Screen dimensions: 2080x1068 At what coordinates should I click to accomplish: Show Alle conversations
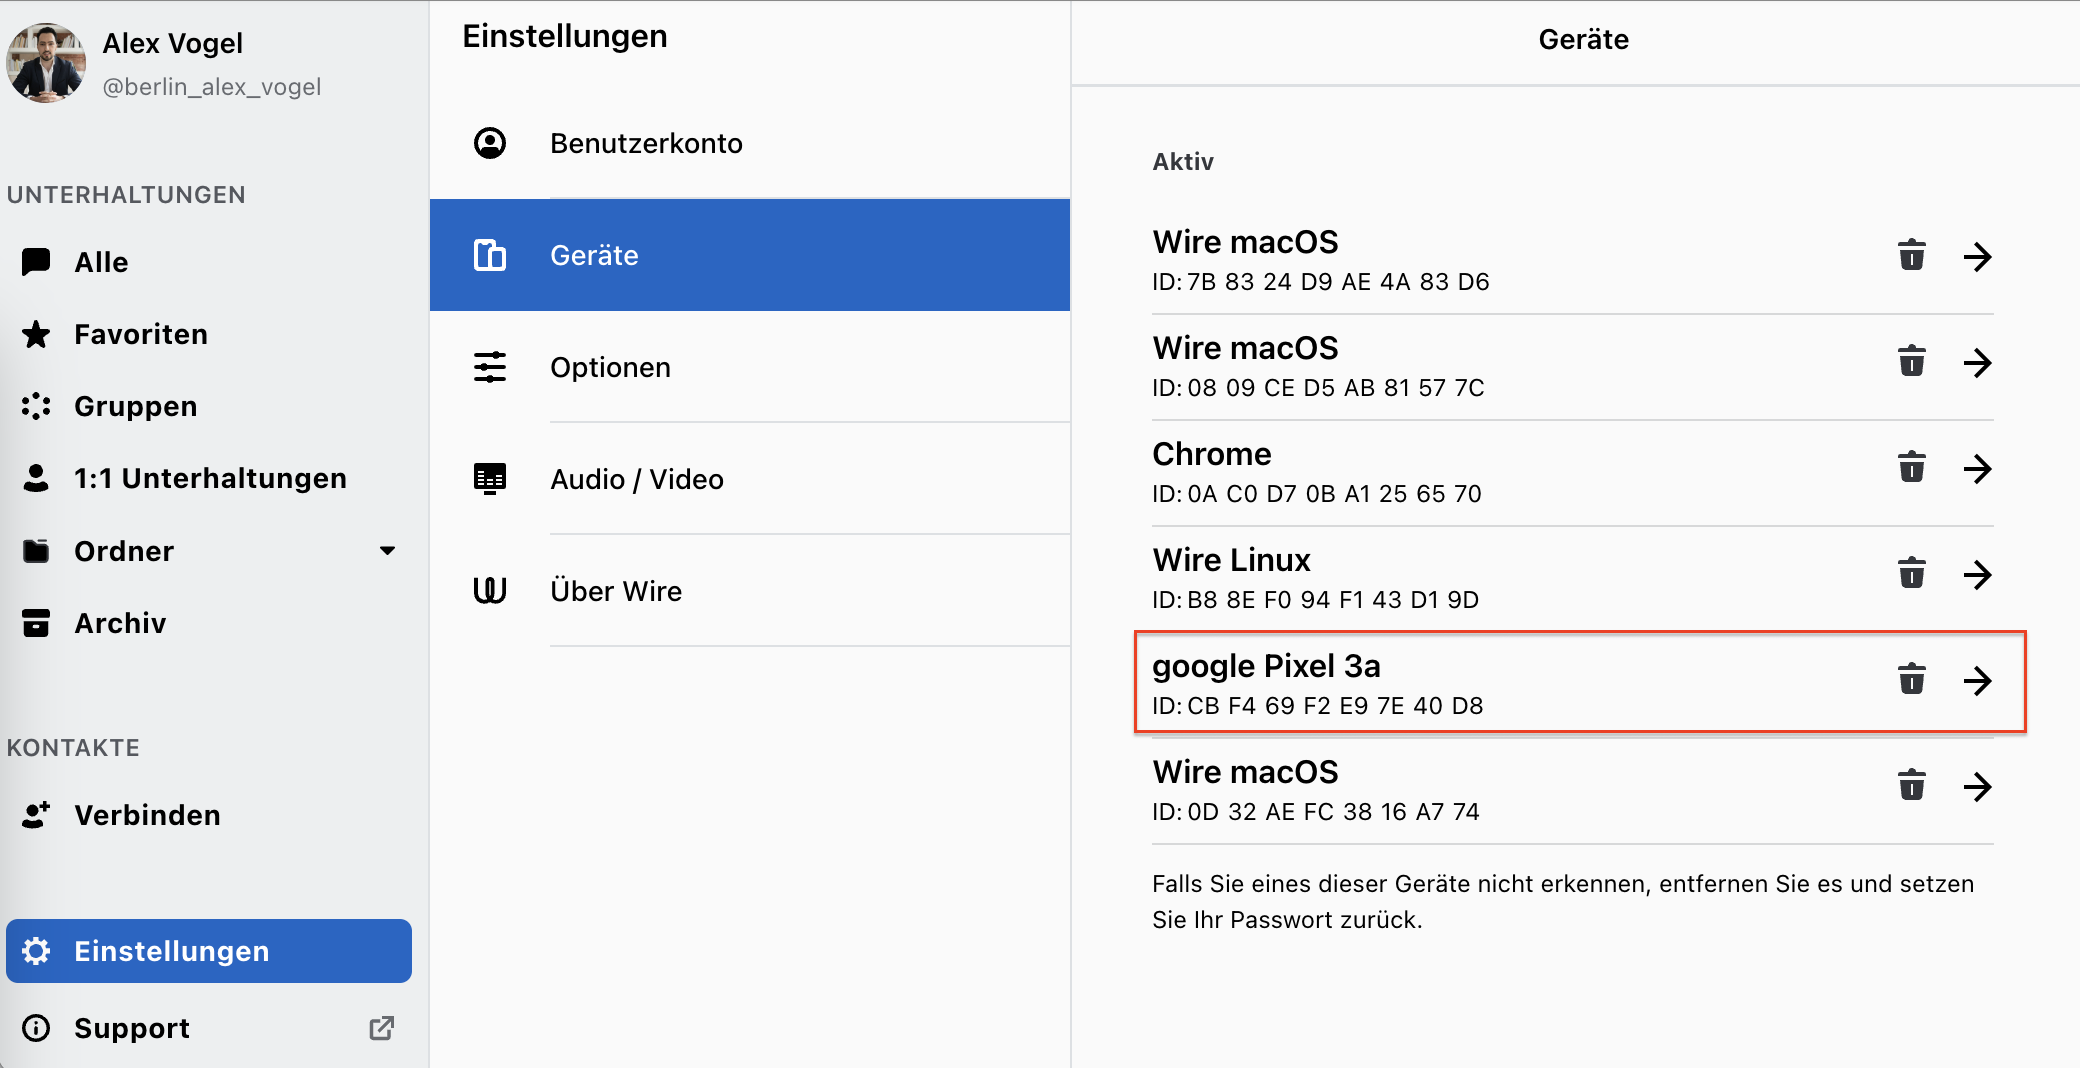209,262
